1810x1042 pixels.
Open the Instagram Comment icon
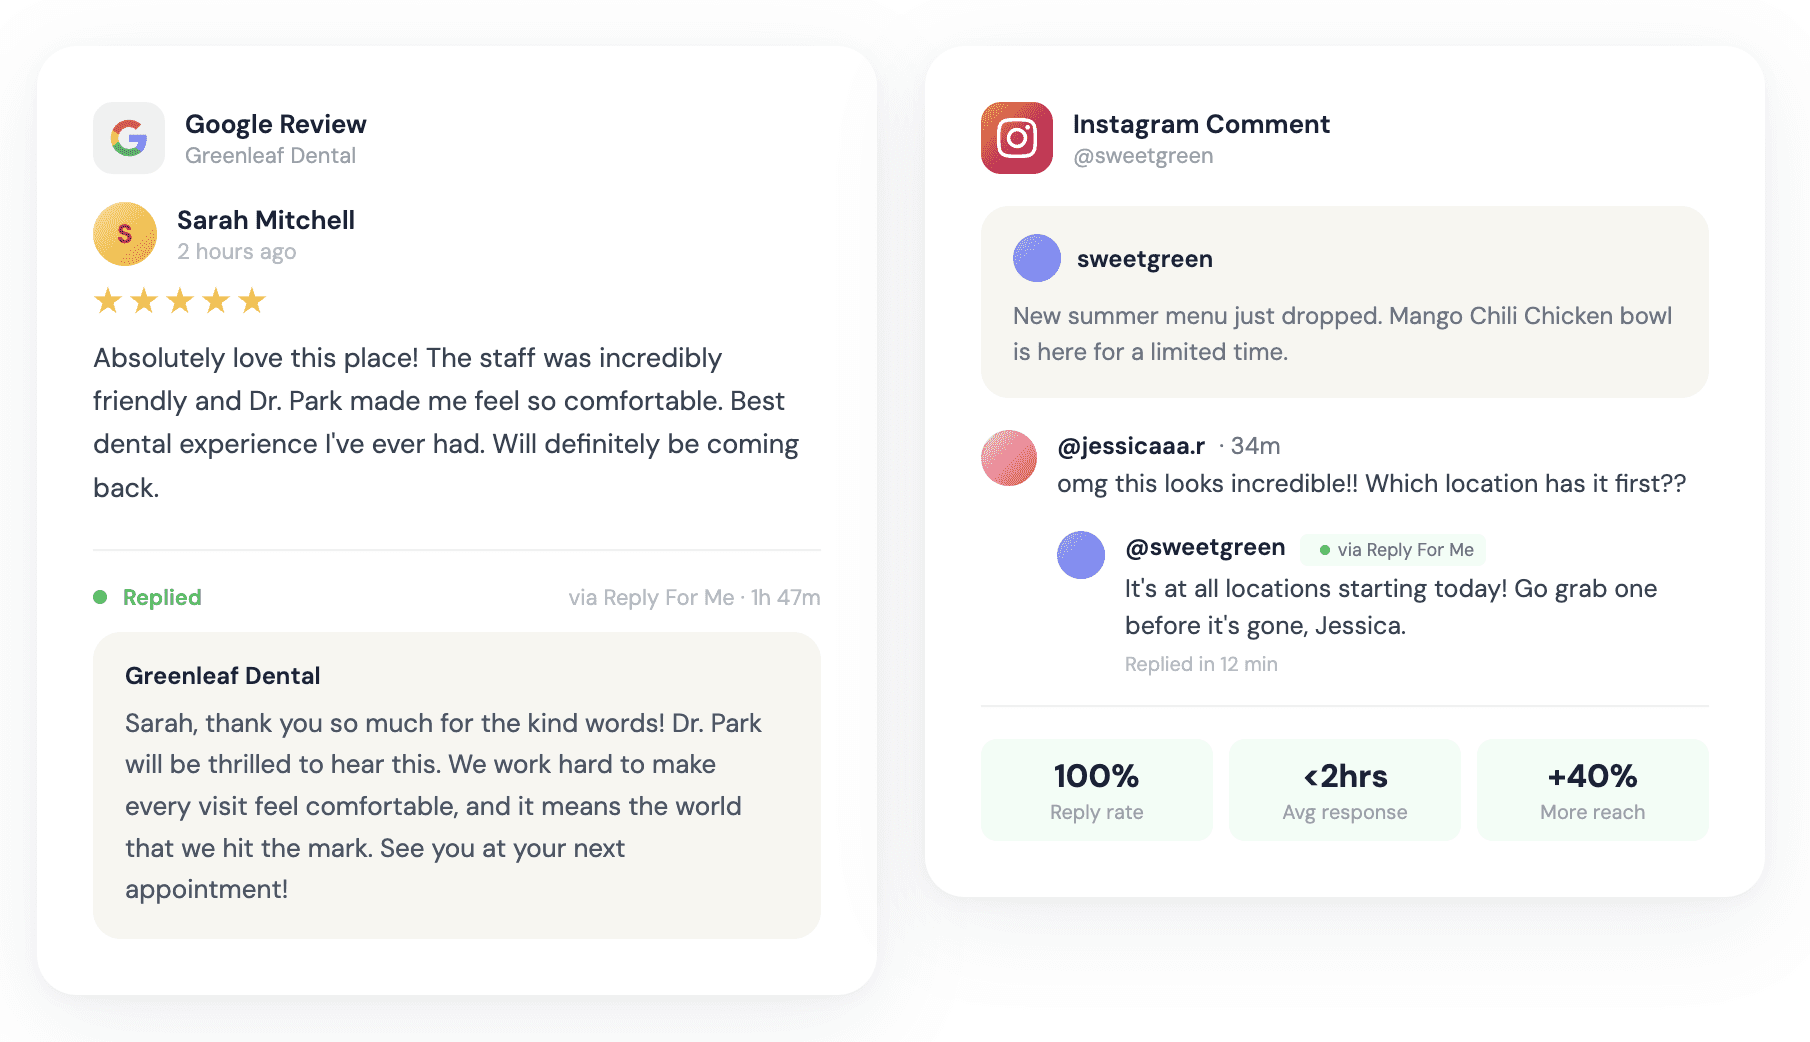(1016, 138)
